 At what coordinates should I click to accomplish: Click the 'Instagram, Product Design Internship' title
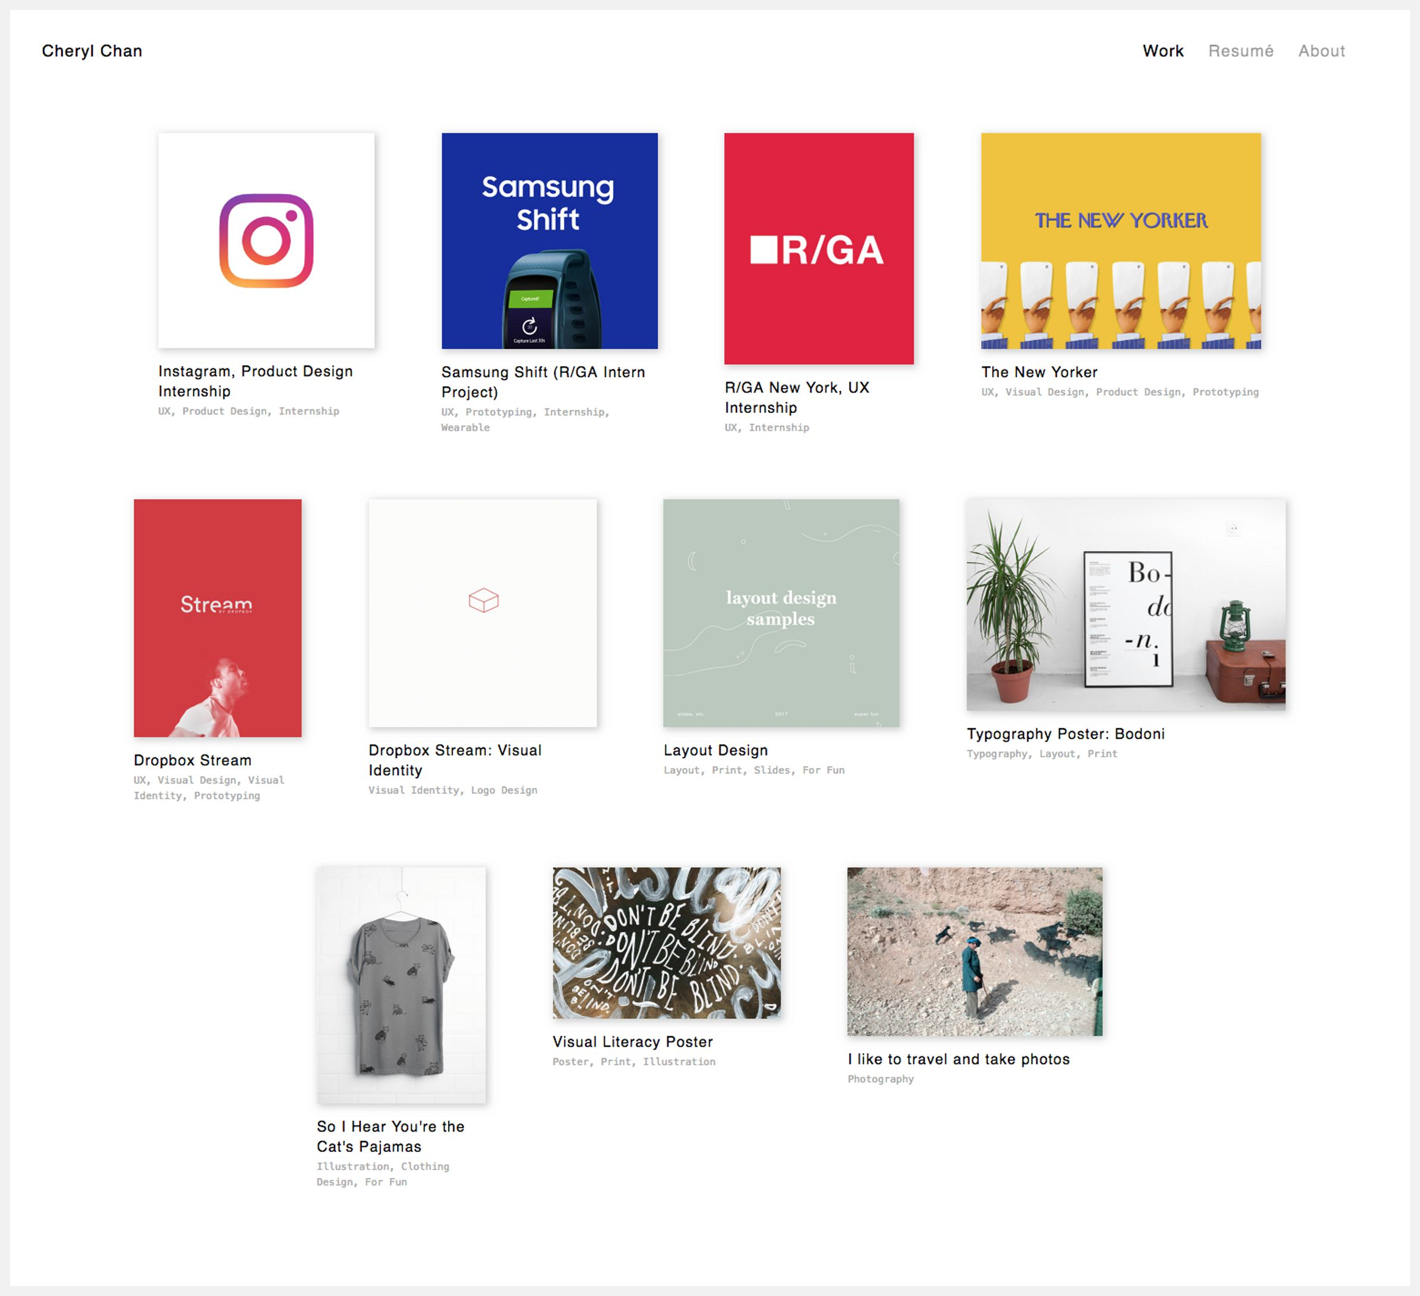256,381
